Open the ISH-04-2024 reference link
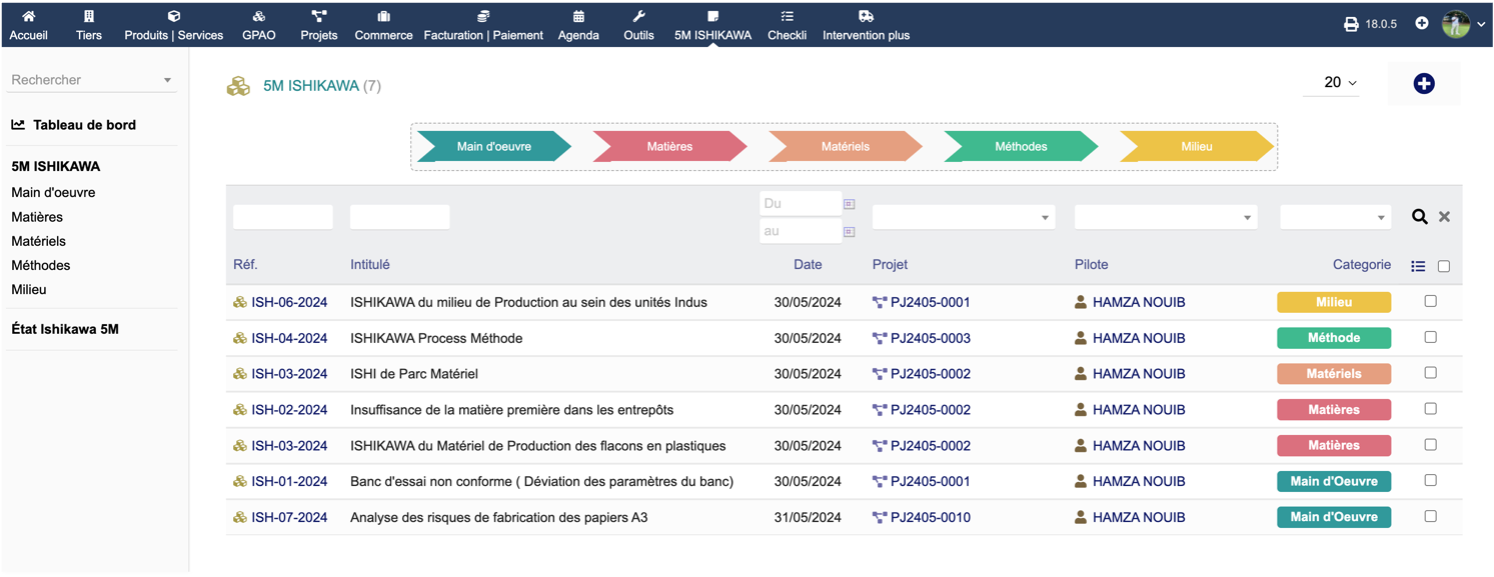The width and height of the screenshot is (1494, 577). 289,338
